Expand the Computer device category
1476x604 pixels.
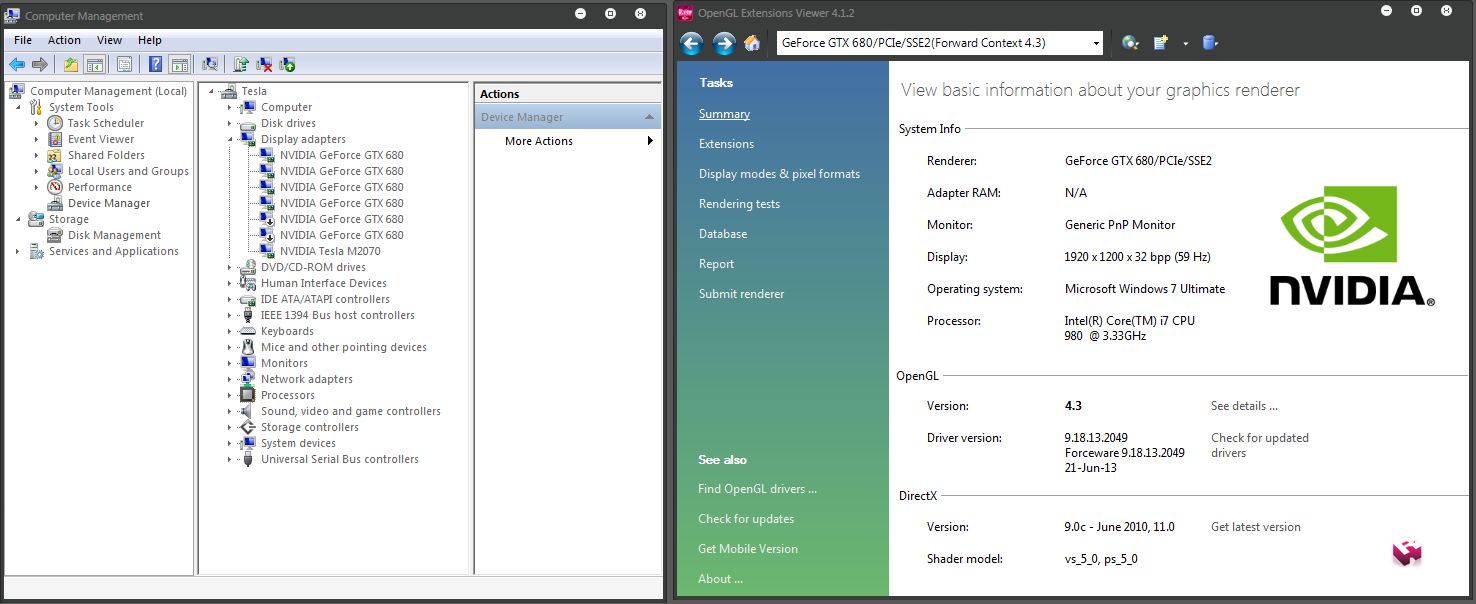click(x=230, y=107)
